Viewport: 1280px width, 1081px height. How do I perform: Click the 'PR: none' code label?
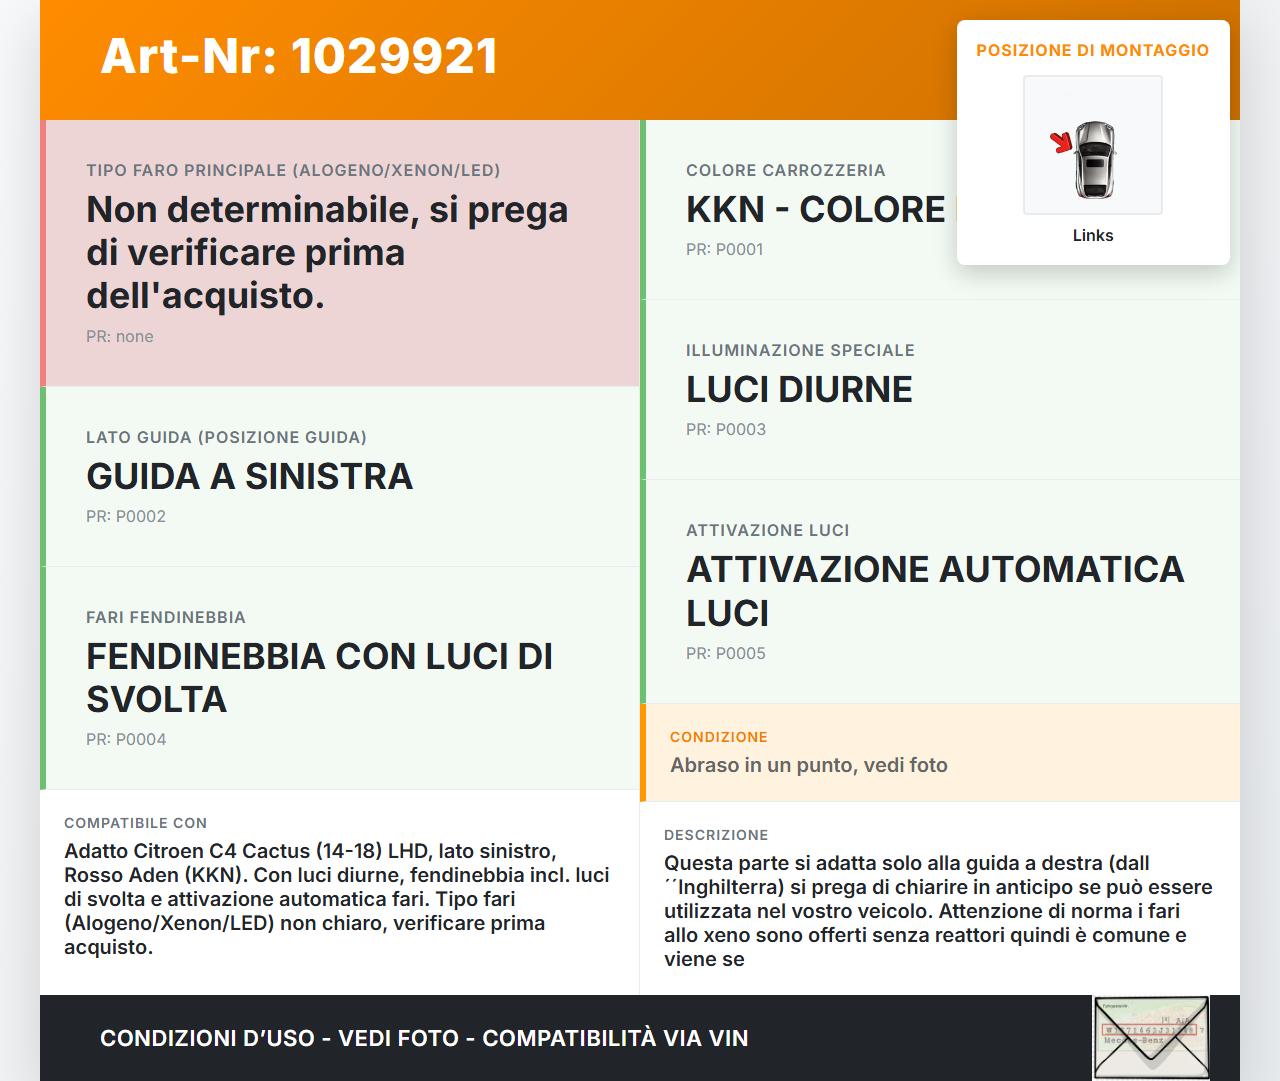[x=119, y=336]
